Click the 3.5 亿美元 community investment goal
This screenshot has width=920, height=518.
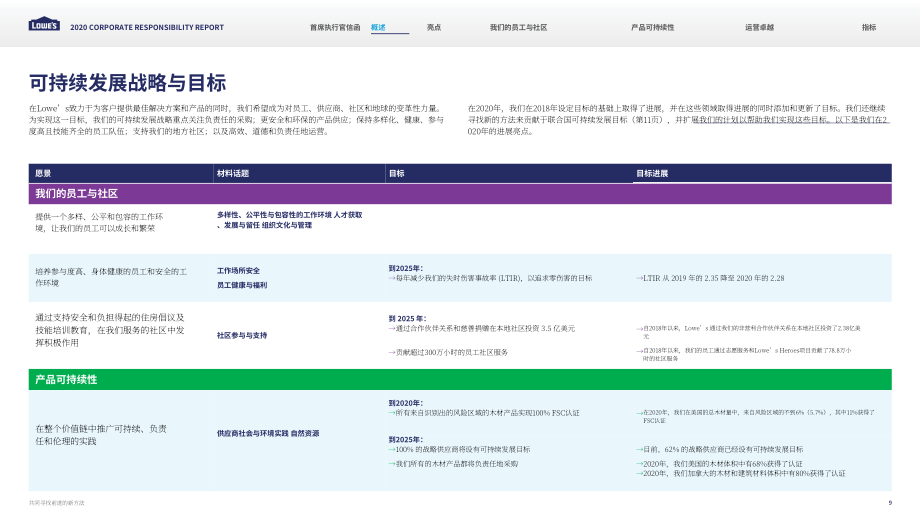482,329
